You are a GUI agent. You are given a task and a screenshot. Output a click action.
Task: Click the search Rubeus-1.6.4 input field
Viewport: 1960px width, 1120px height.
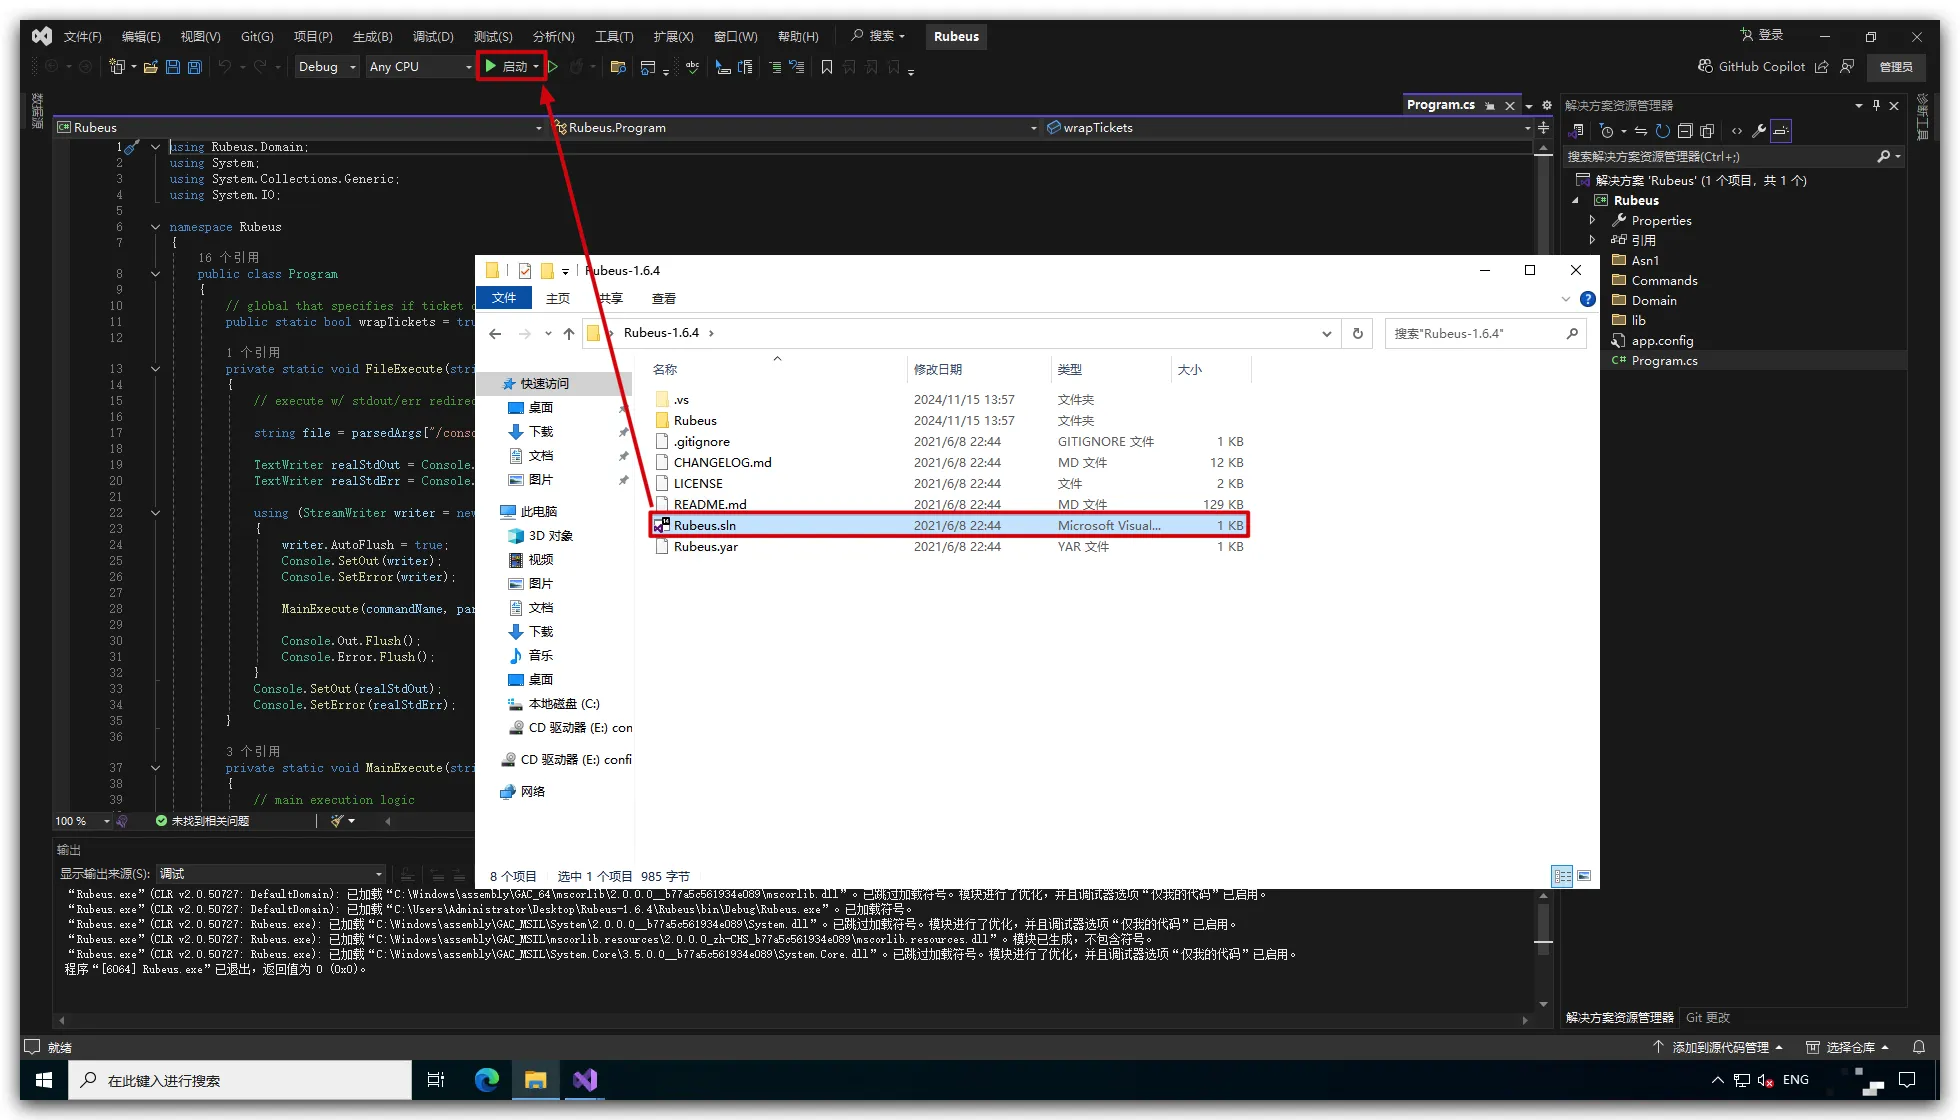click(1485, 333)
